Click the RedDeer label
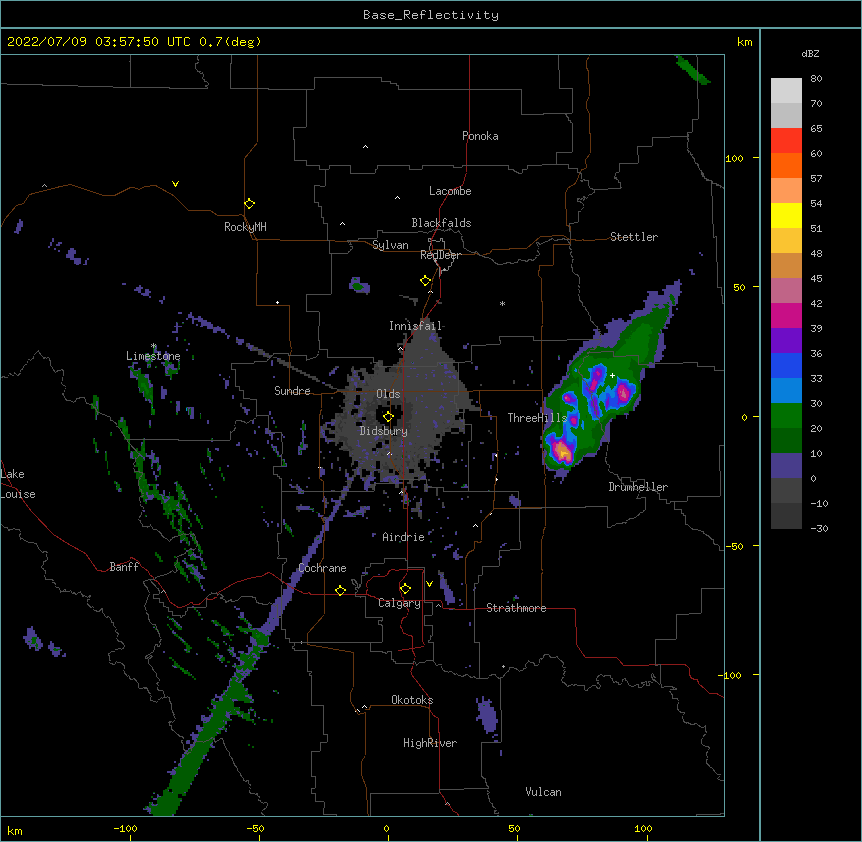 [440, 255]
